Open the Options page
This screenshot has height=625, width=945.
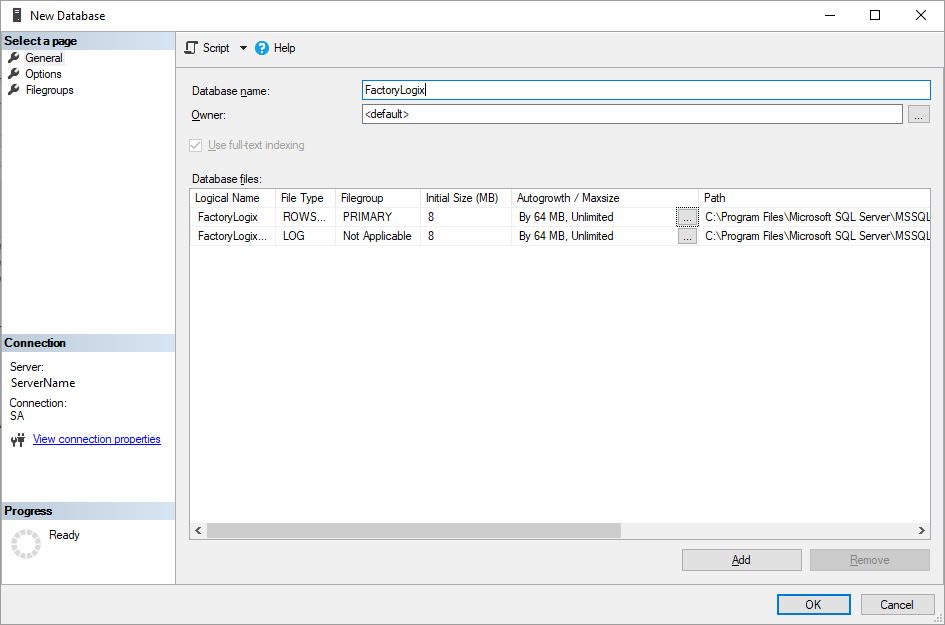click(x=42, y=73)
